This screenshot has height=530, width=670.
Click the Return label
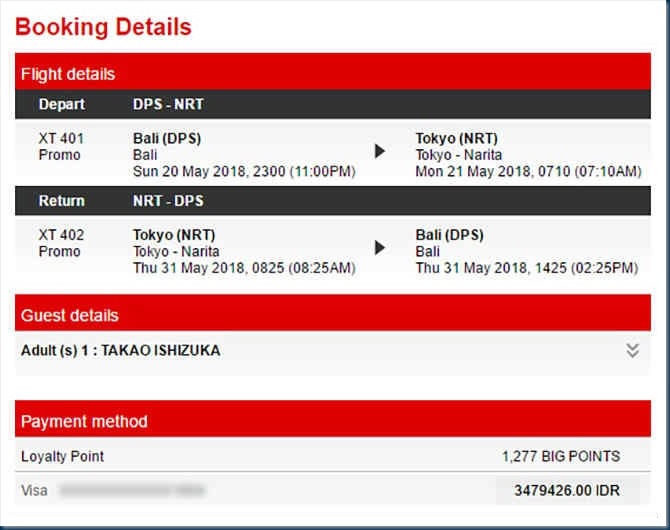point(62,201)
